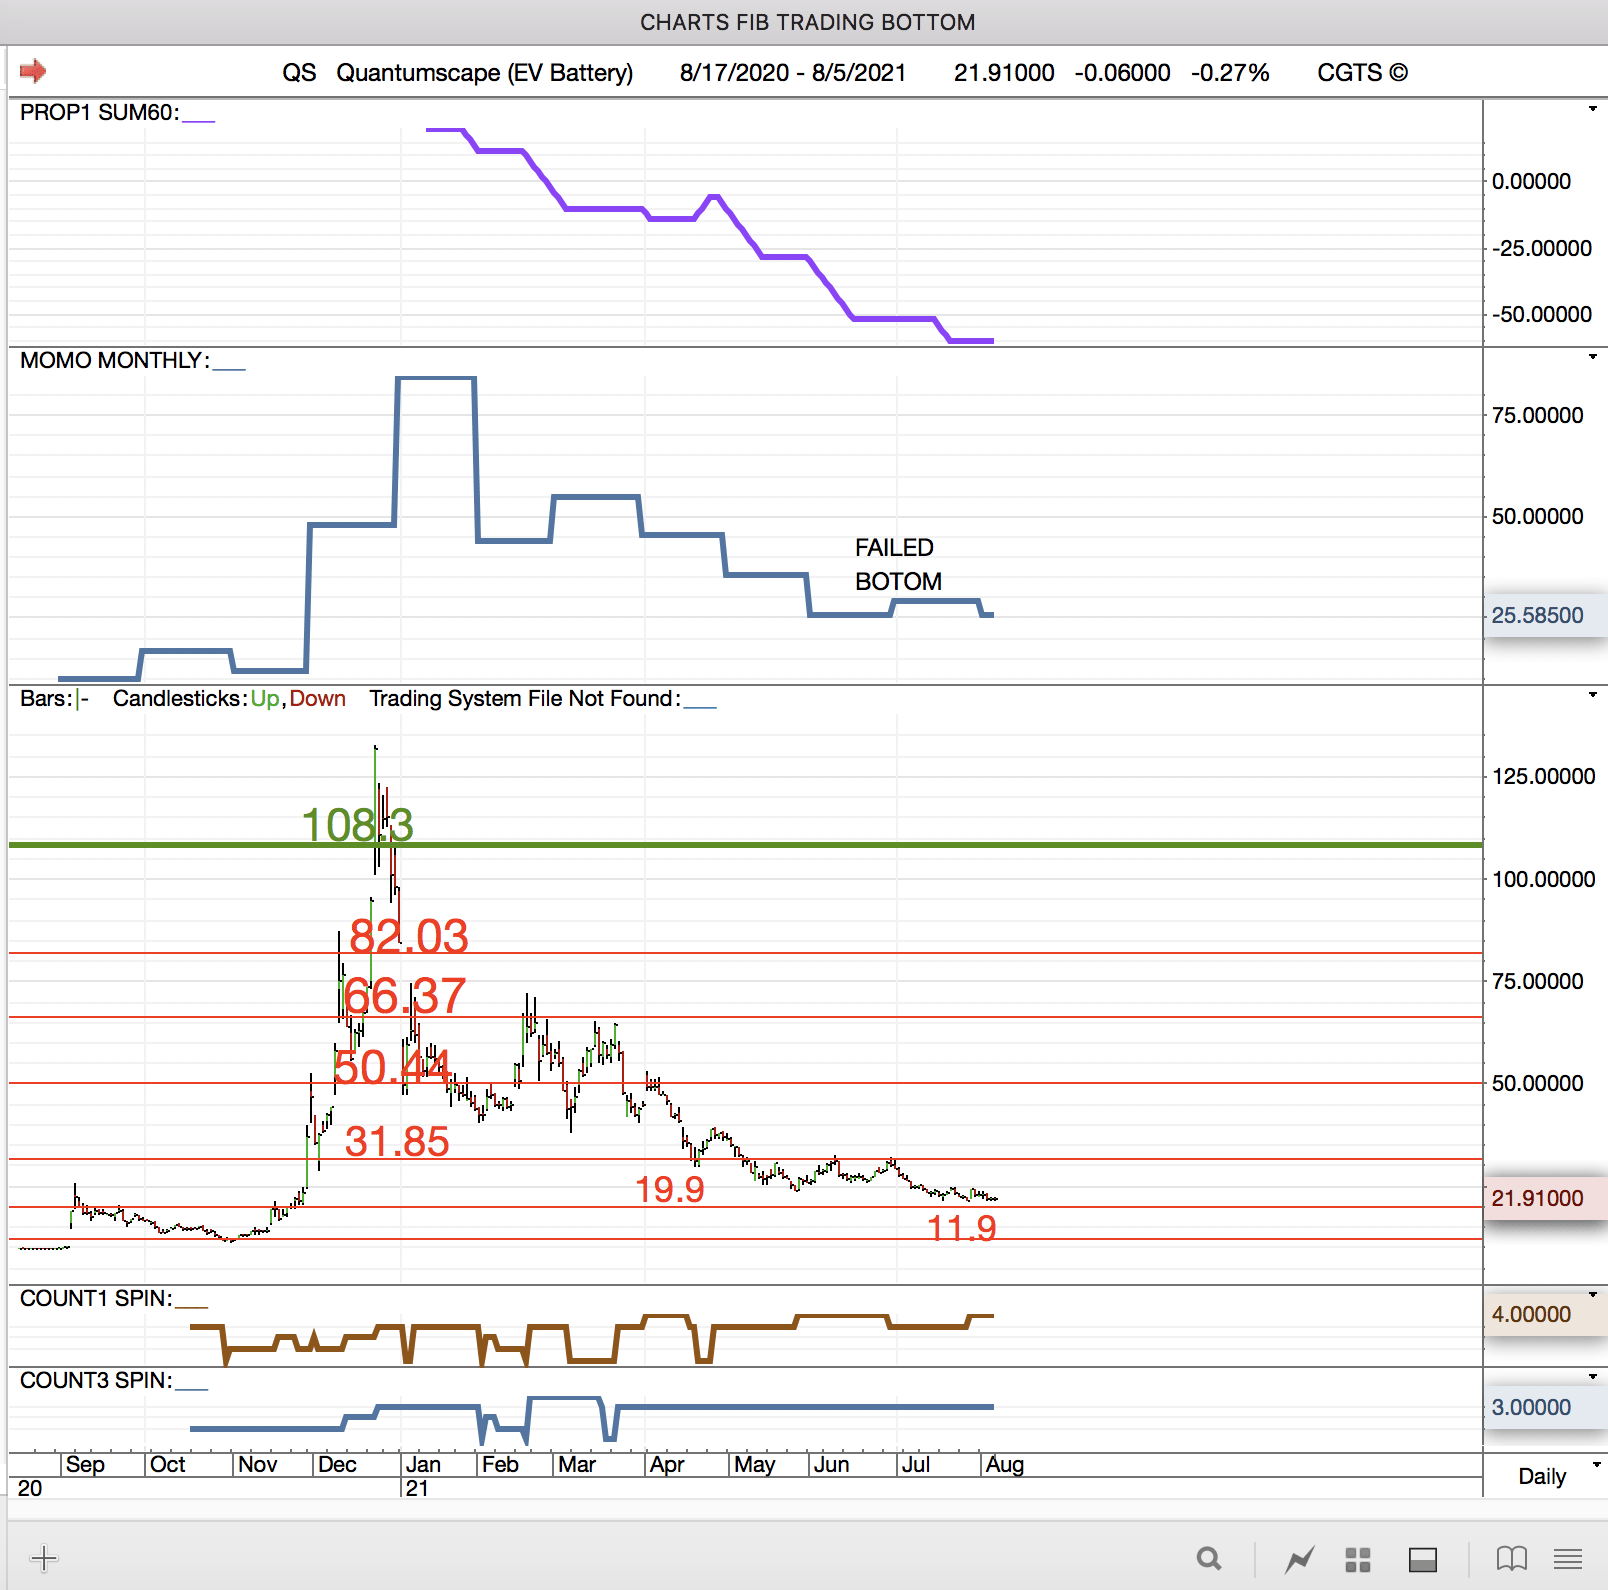Image resolution: width=1608 pixels, height=1590 pixels.
Task: Open the four-square grid layout icon
Action: click(x=1357, y=1559)
